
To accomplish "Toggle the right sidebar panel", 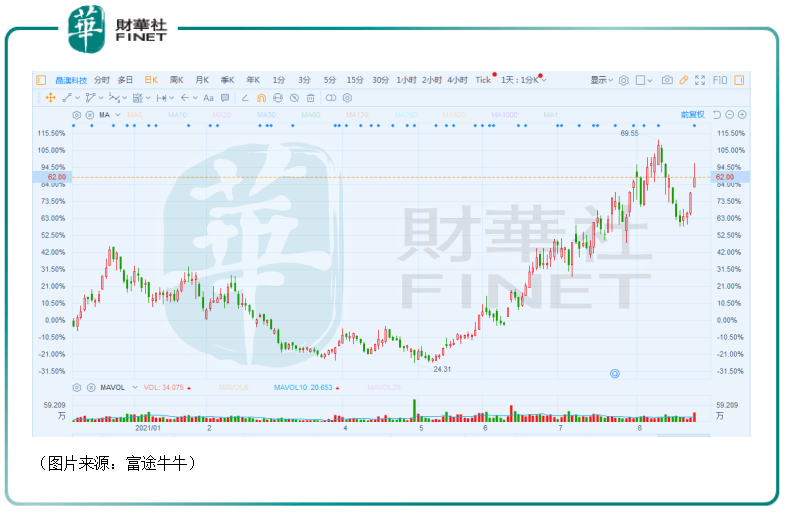I will pyautogui.click(x=741, y=80).
